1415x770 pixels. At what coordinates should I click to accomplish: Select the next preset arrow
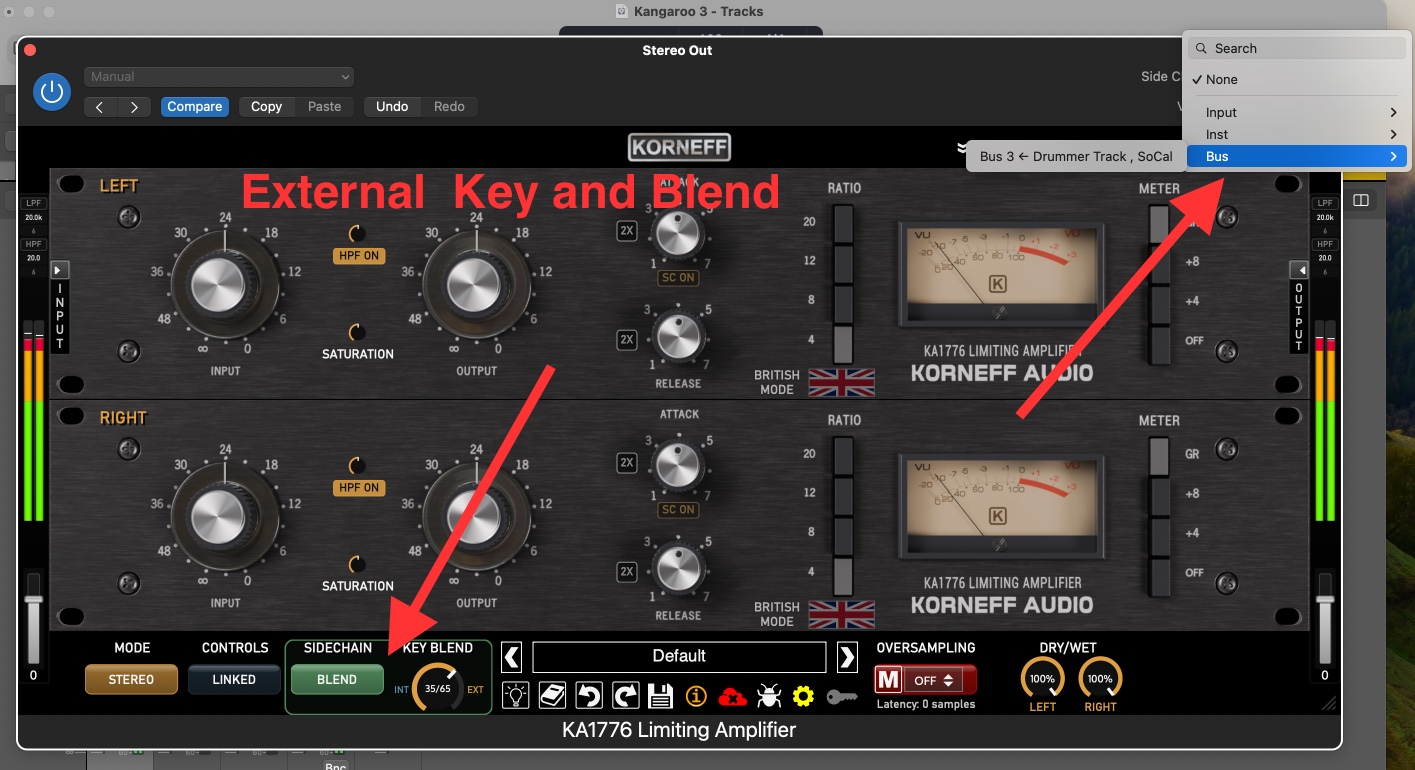point(847,657)
